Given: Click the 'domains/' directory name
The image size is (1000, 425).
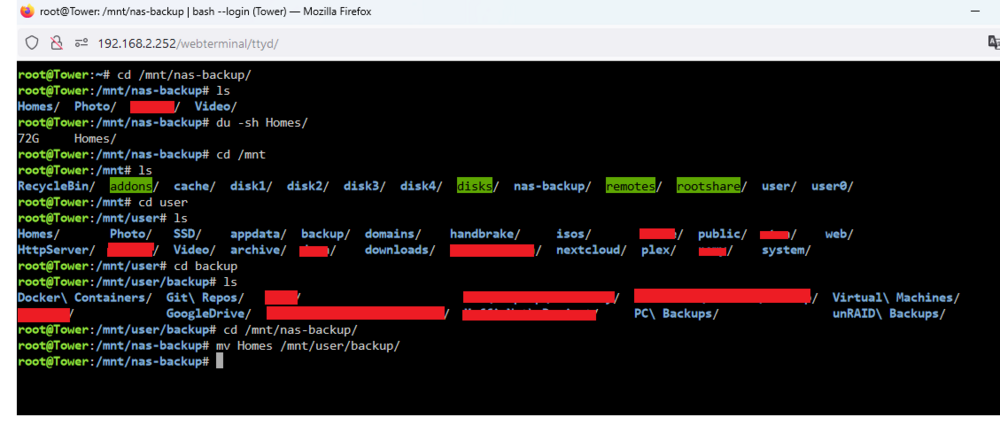Looking at the screenshot, I should point(393,234).
